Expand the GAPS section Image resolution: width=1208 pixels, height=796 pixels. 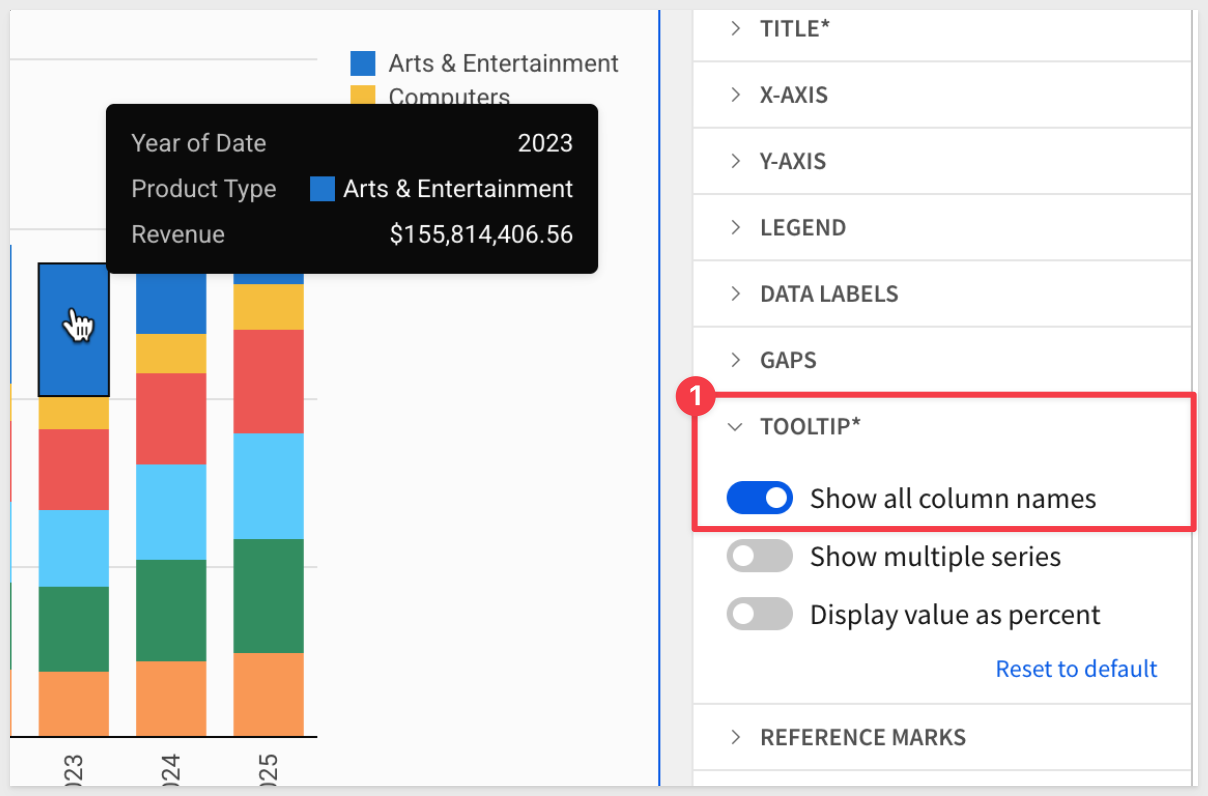pyautogui.click(x=787, y=360)
